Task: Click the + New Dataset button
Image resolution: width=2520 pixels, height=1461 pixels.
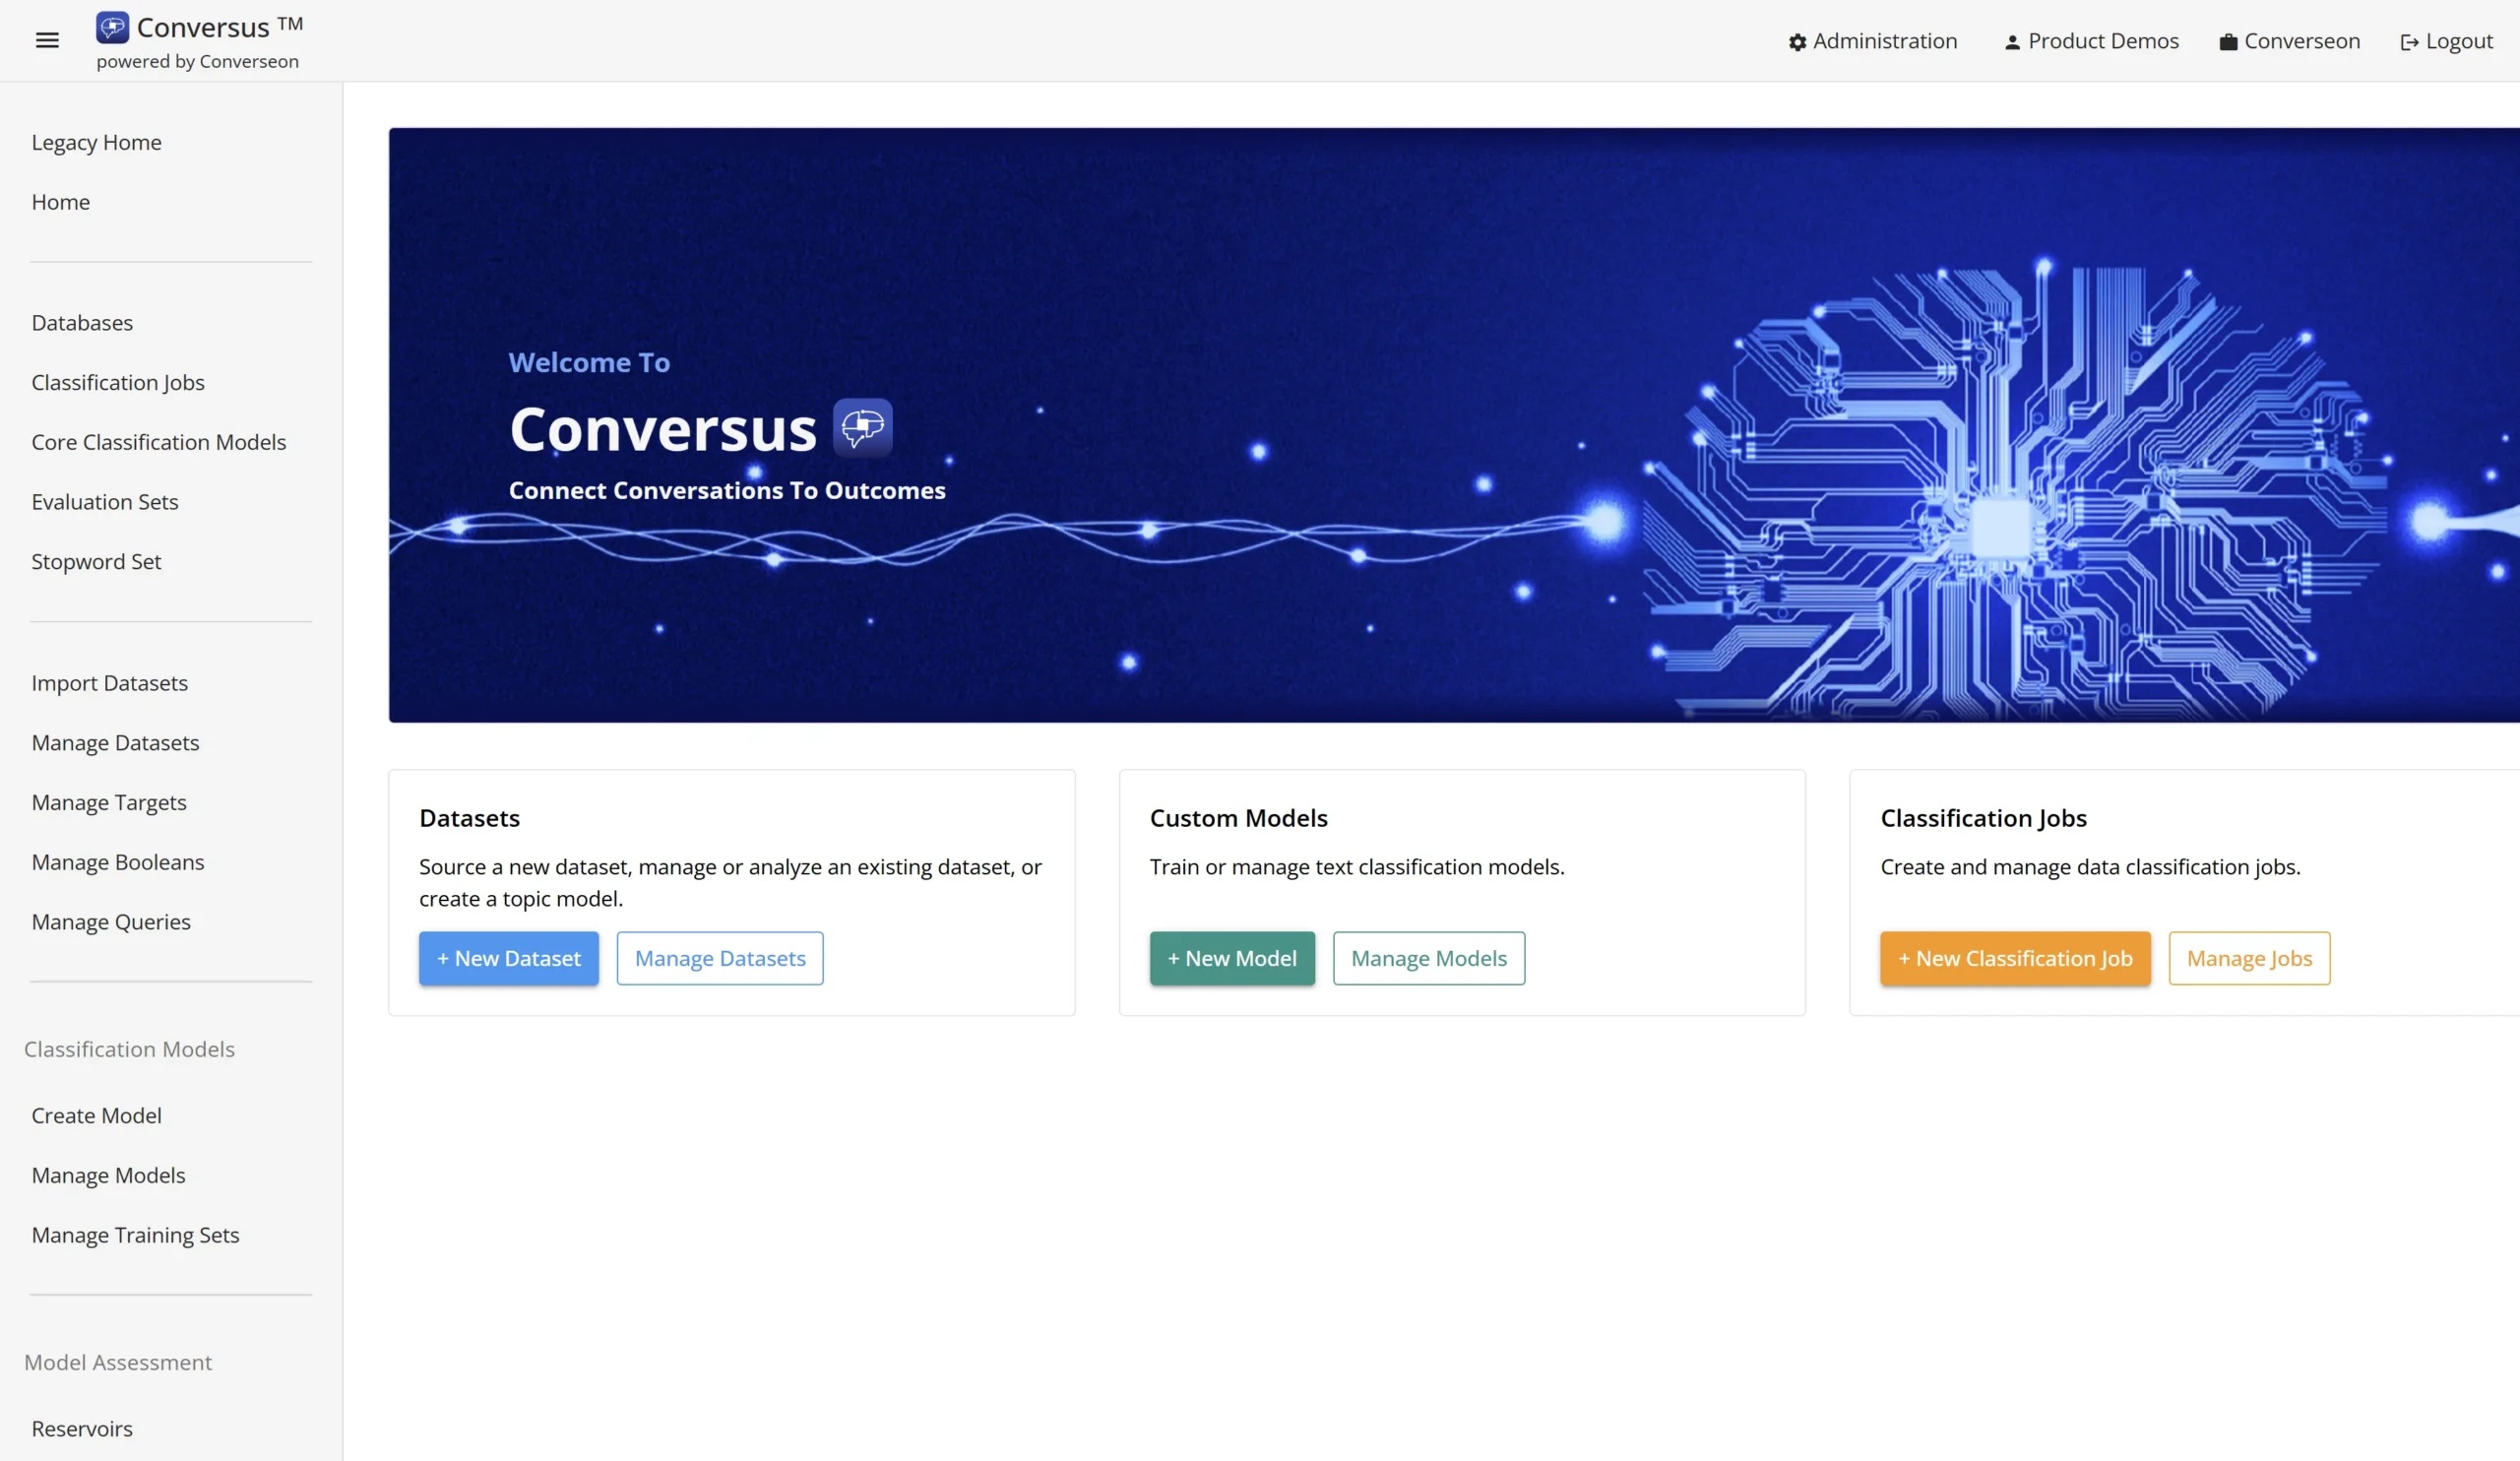Action: point(509,958)
